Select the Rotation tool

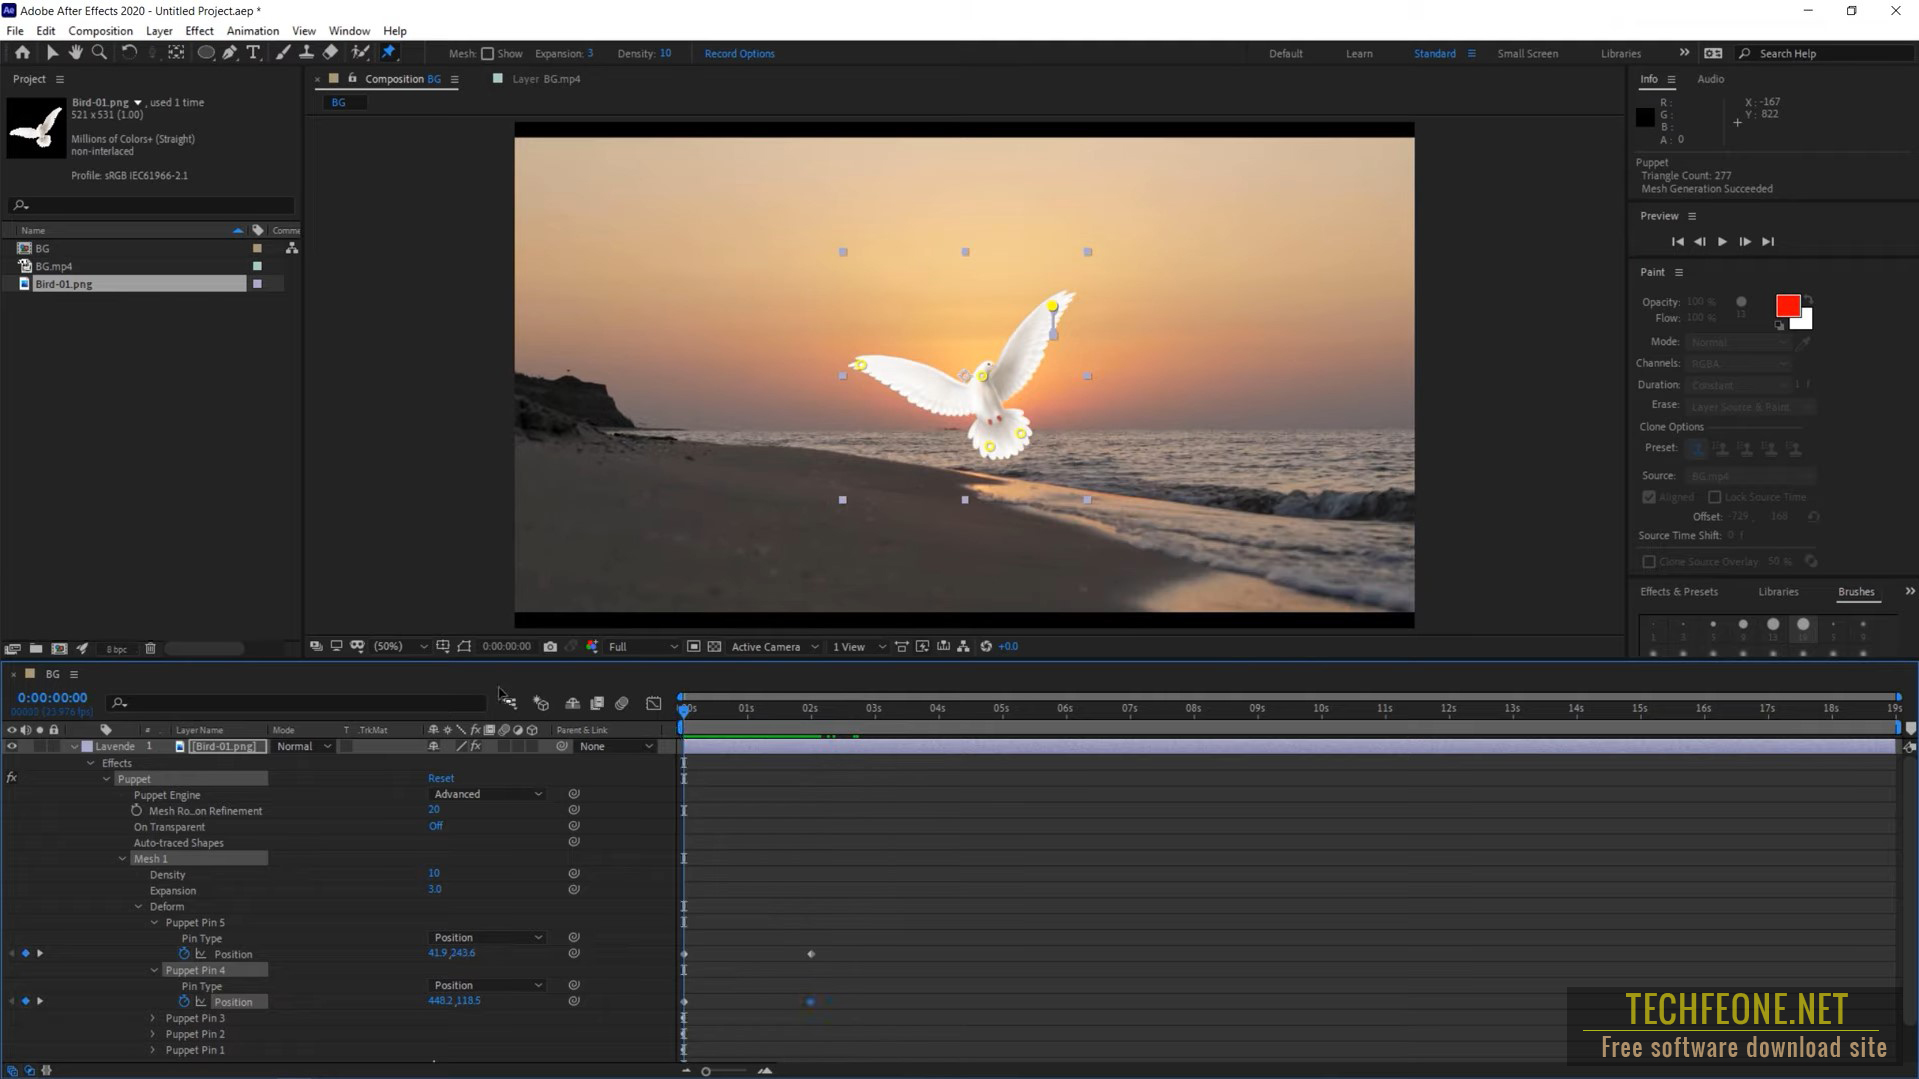[x=129, y=53]
